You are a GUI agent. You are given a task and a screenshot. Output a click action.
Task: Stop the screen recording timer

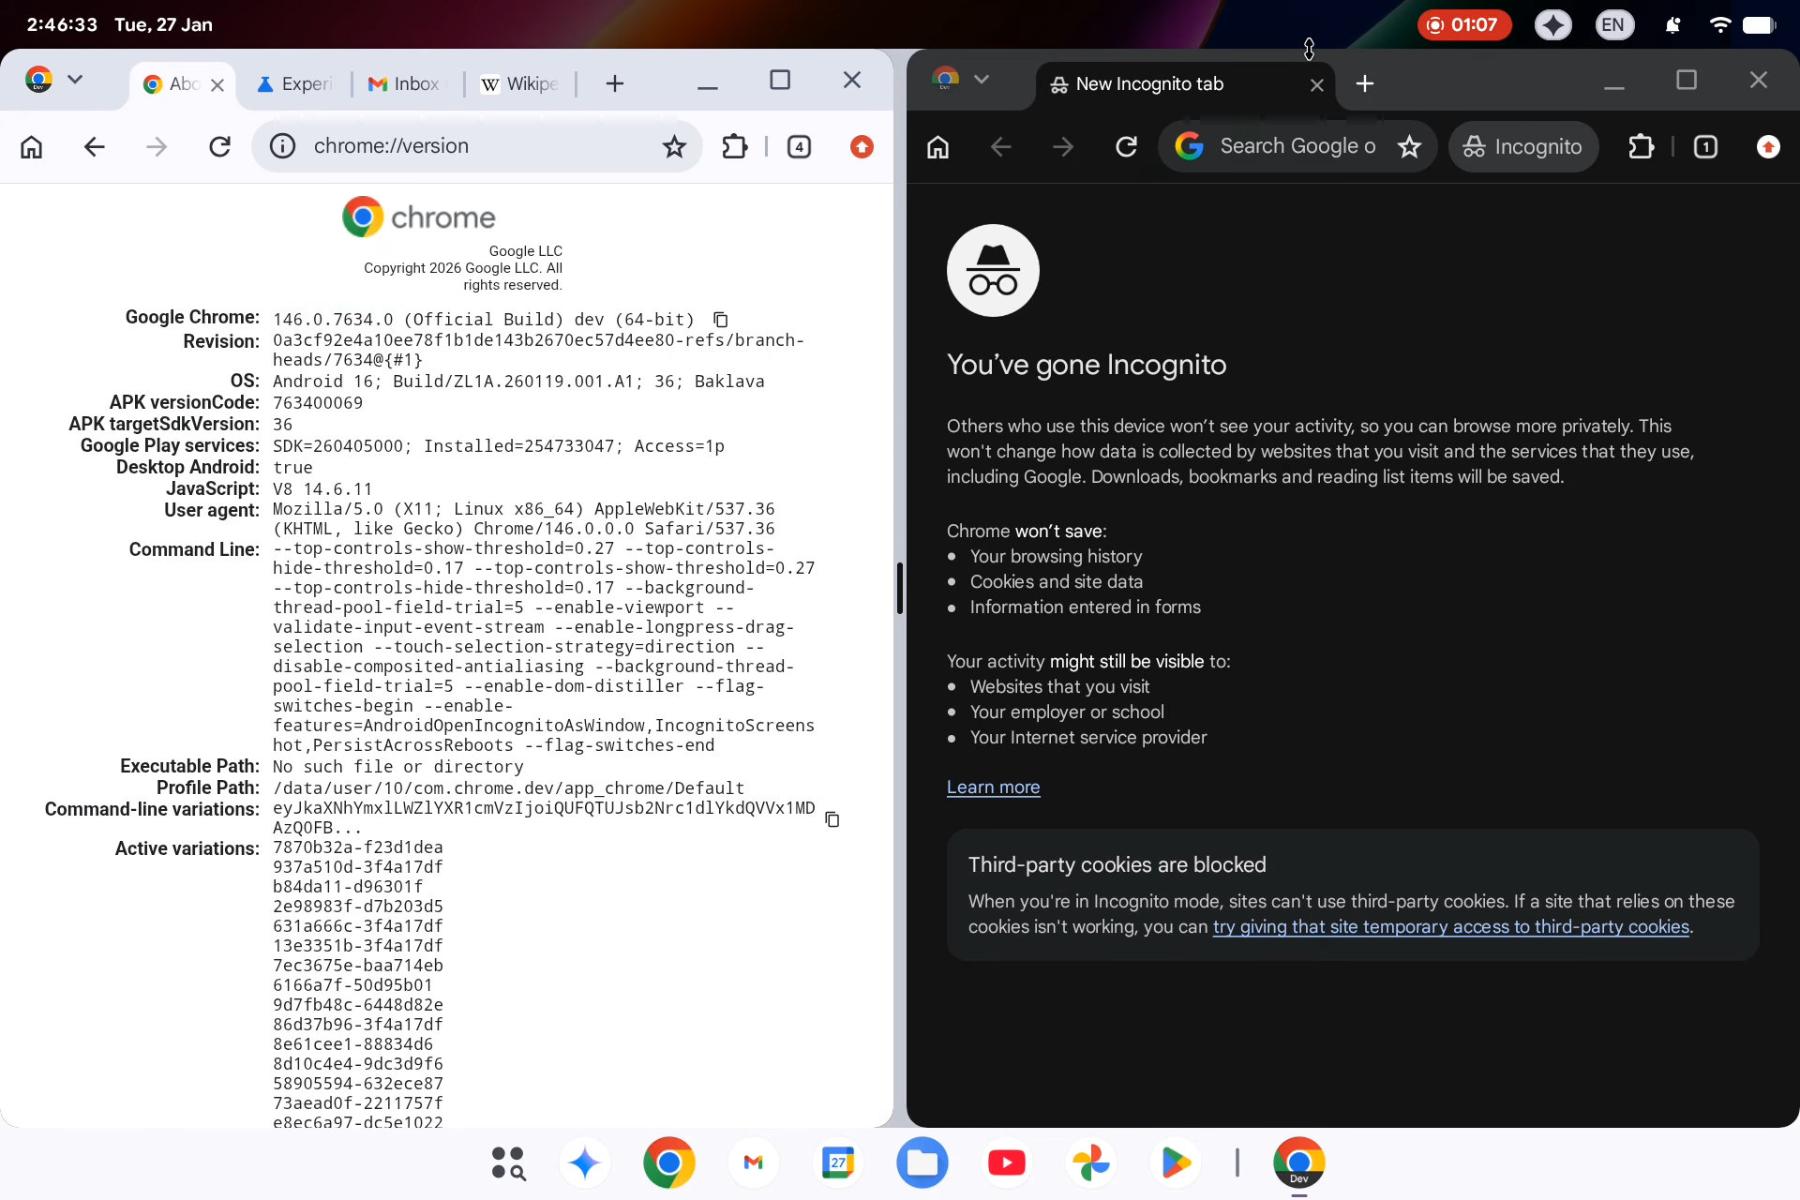pyautogui.click(x=1464, y=25)
